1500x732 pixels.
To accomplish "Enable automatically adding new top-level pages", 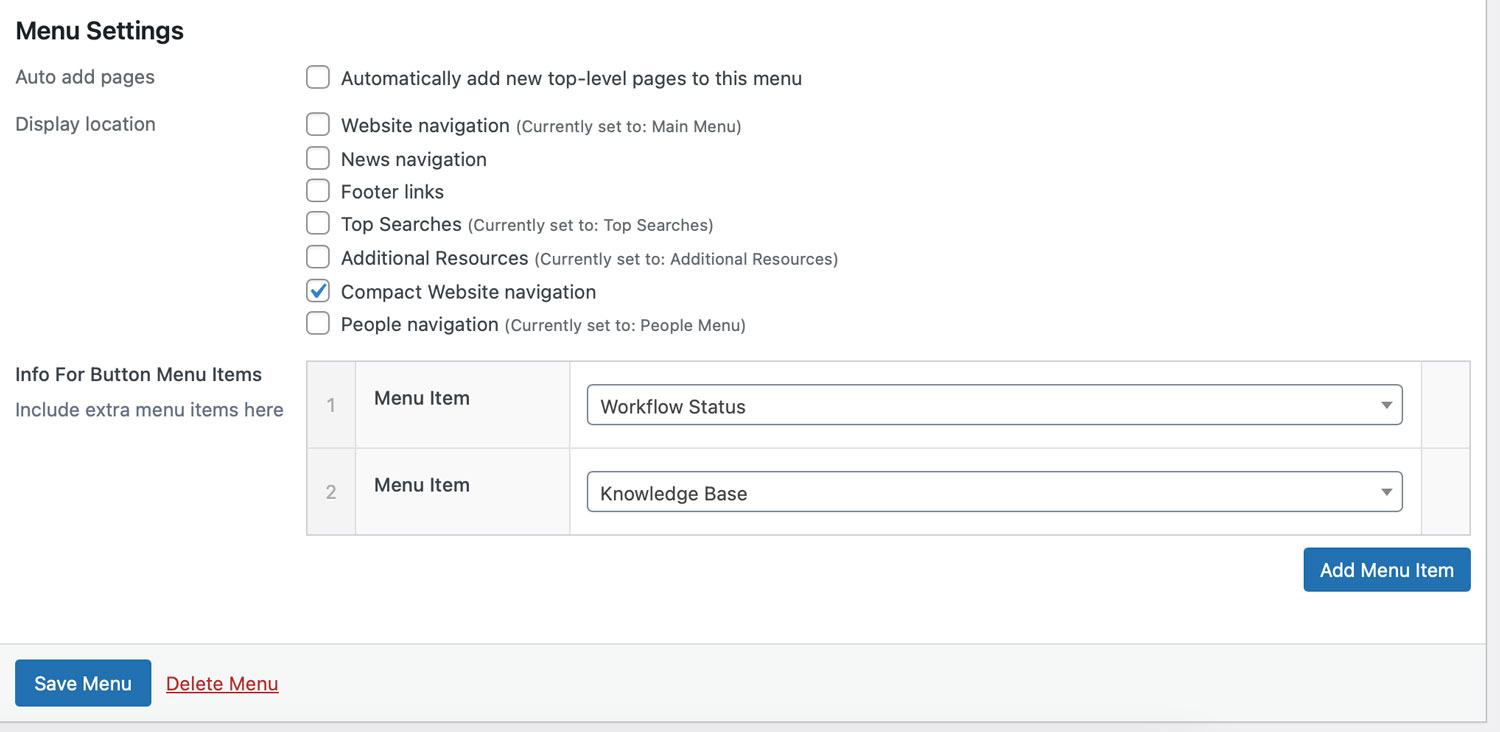I will click(318, 78).
